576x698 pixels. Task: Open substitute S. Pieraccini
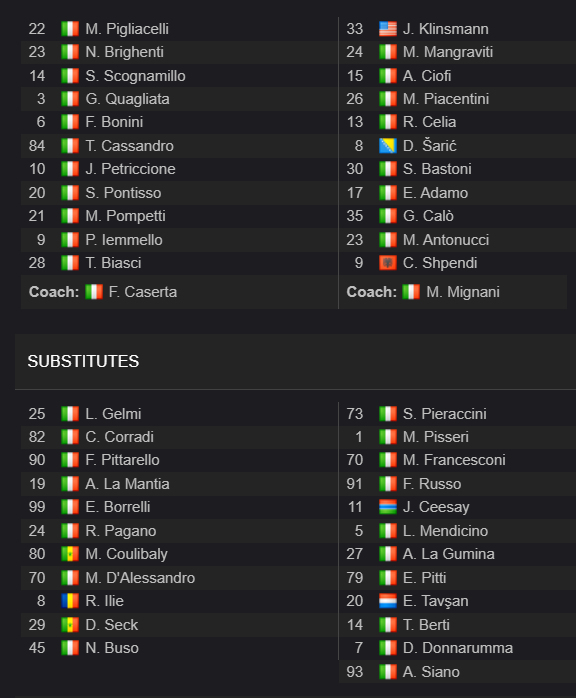(x=445, y=414)
